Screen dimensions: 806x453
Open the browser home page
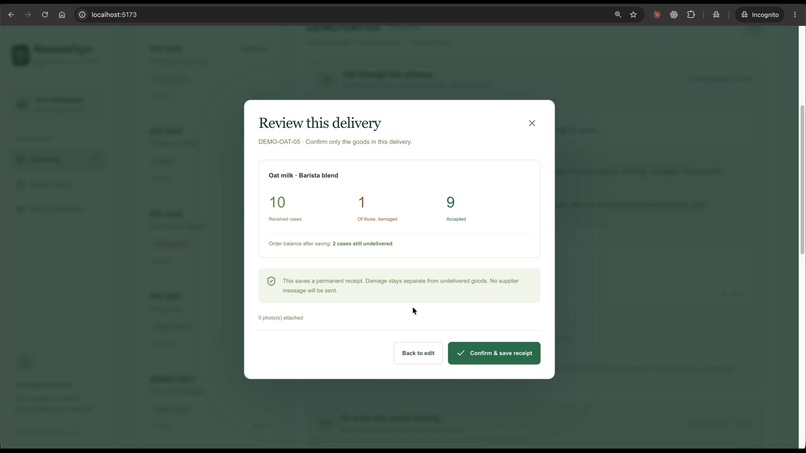tap(62, 14)
